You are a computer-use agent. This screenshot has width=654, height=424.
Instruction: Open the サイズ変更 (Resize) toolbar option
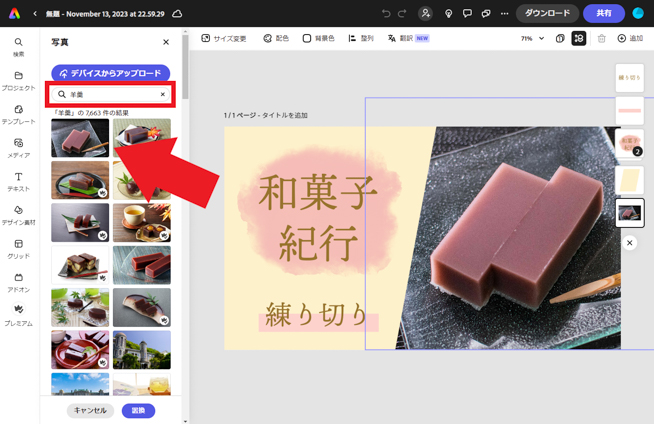(x=224, y=39)
